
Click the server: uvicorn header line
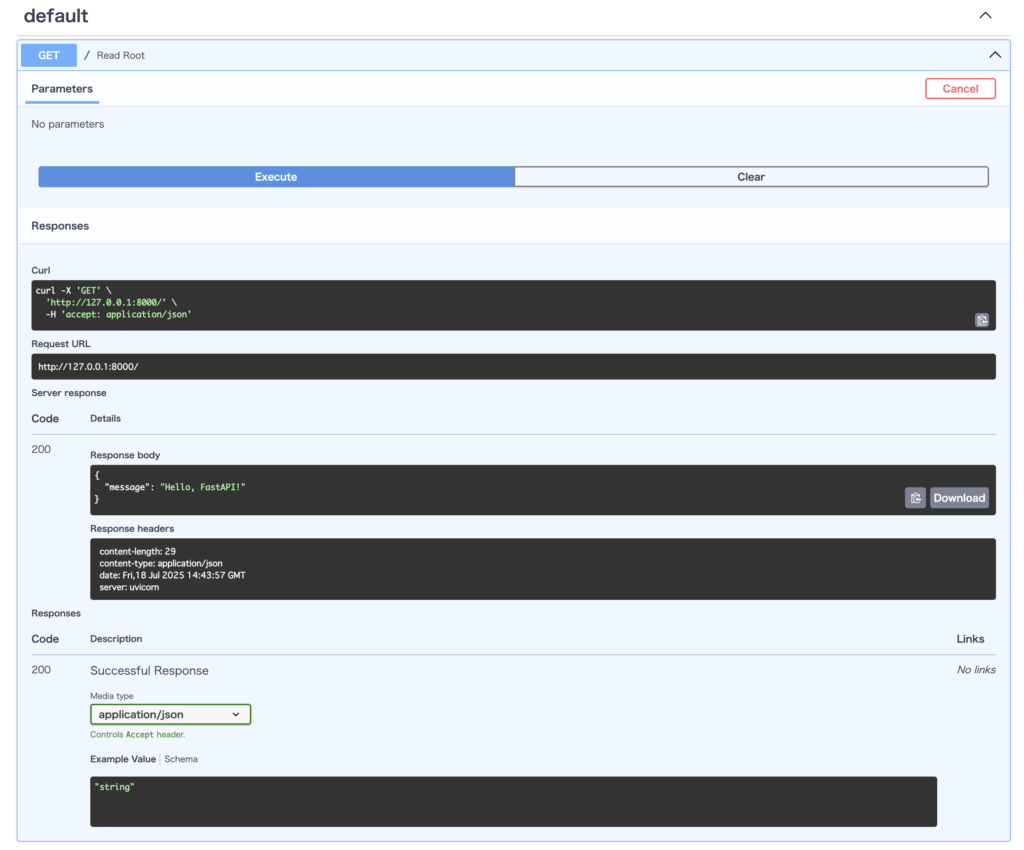(x=129, y=588)
